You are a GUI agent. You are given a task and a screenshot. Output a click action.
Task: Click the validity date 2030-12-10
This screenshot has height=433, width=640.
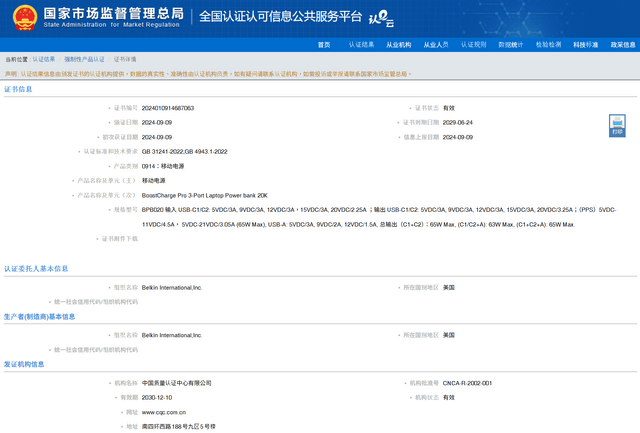[x=157, y=397]
